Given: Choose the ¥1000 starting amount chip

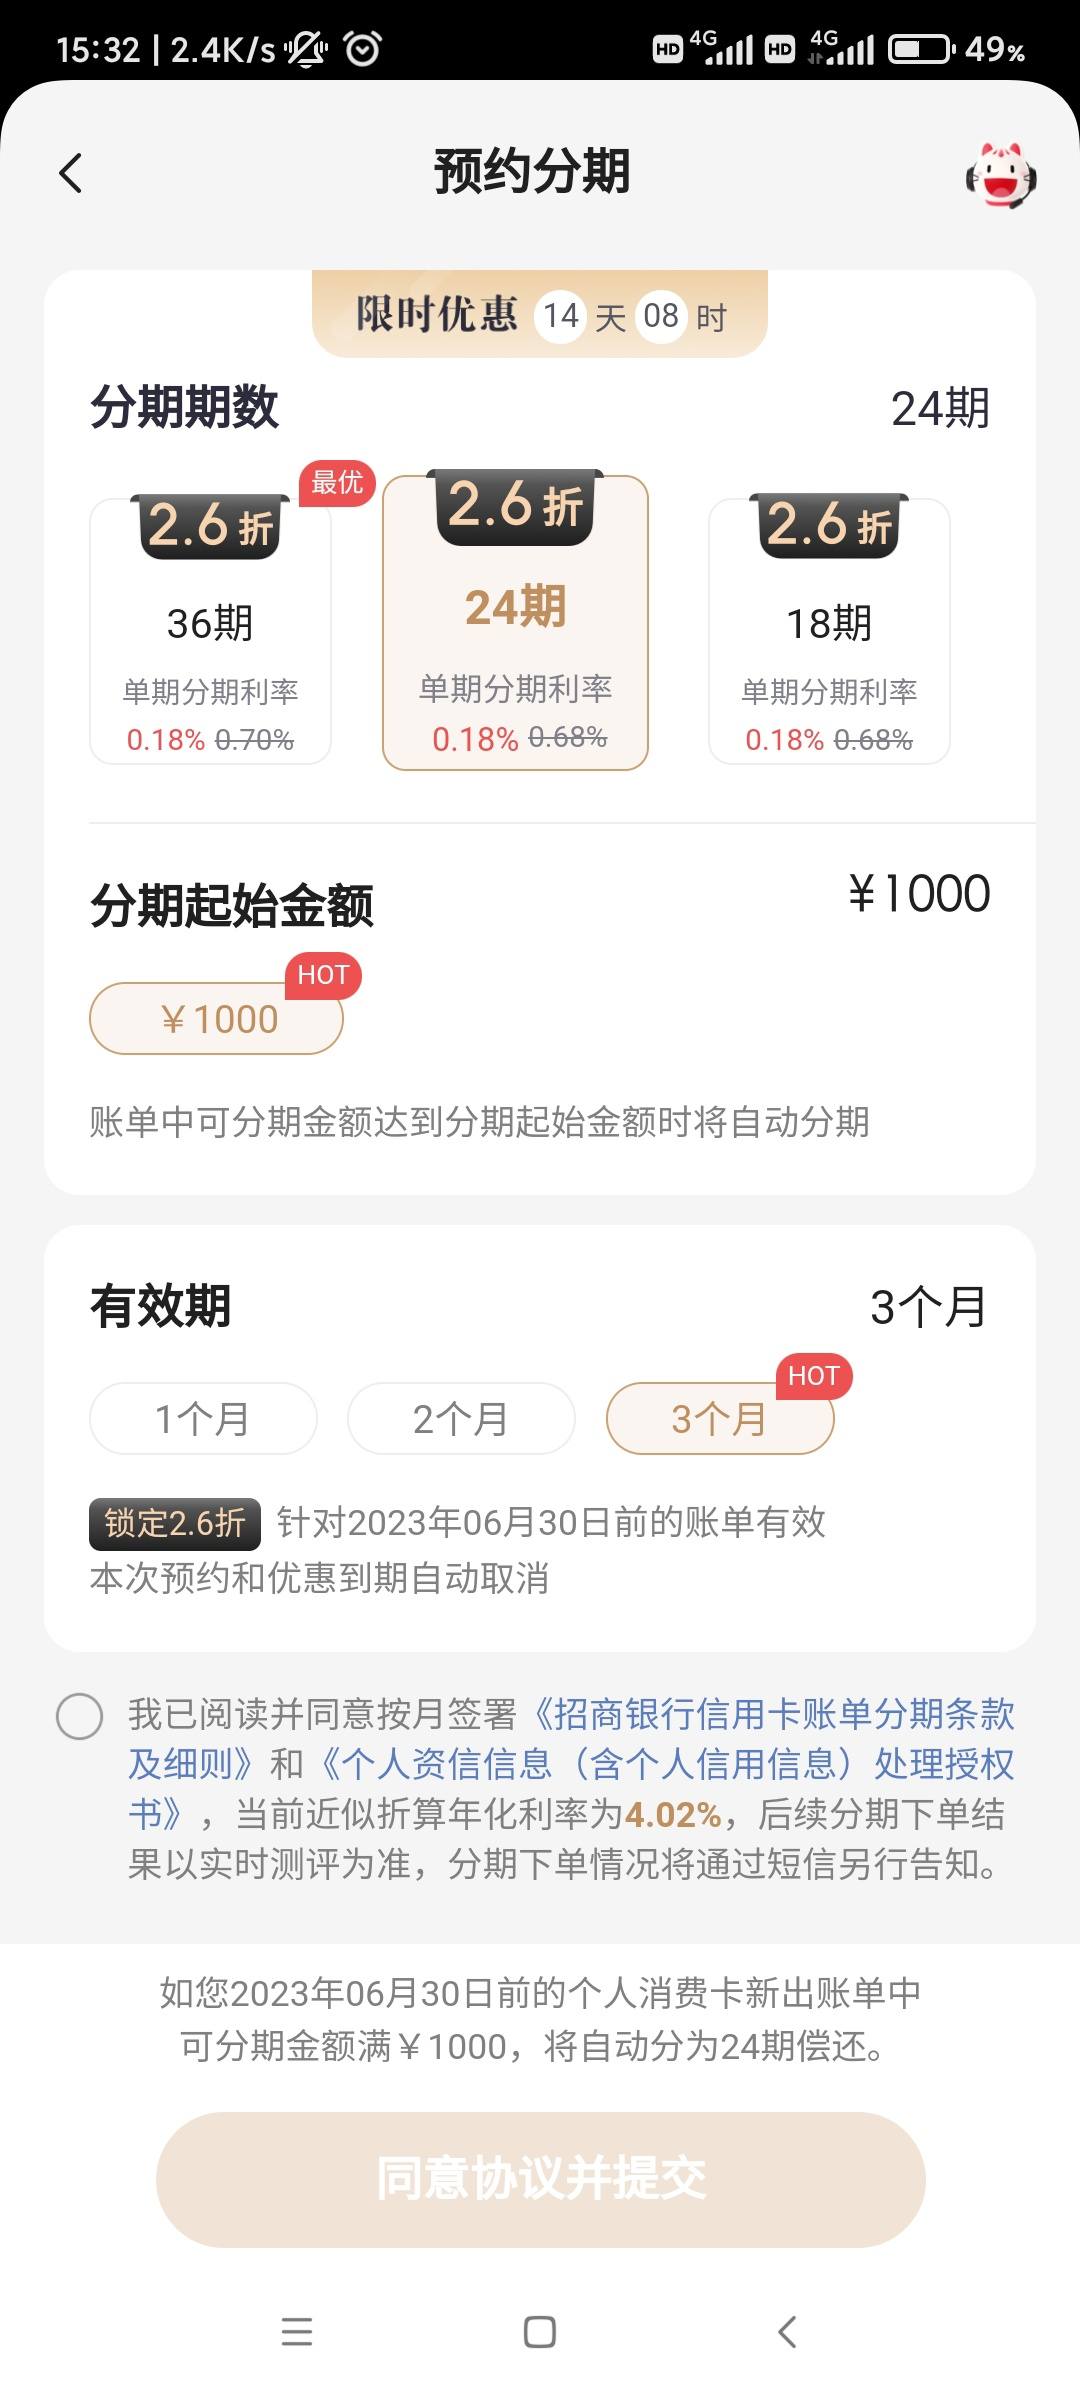Looking at the screenshot, I should click(x=216, y=1018).
